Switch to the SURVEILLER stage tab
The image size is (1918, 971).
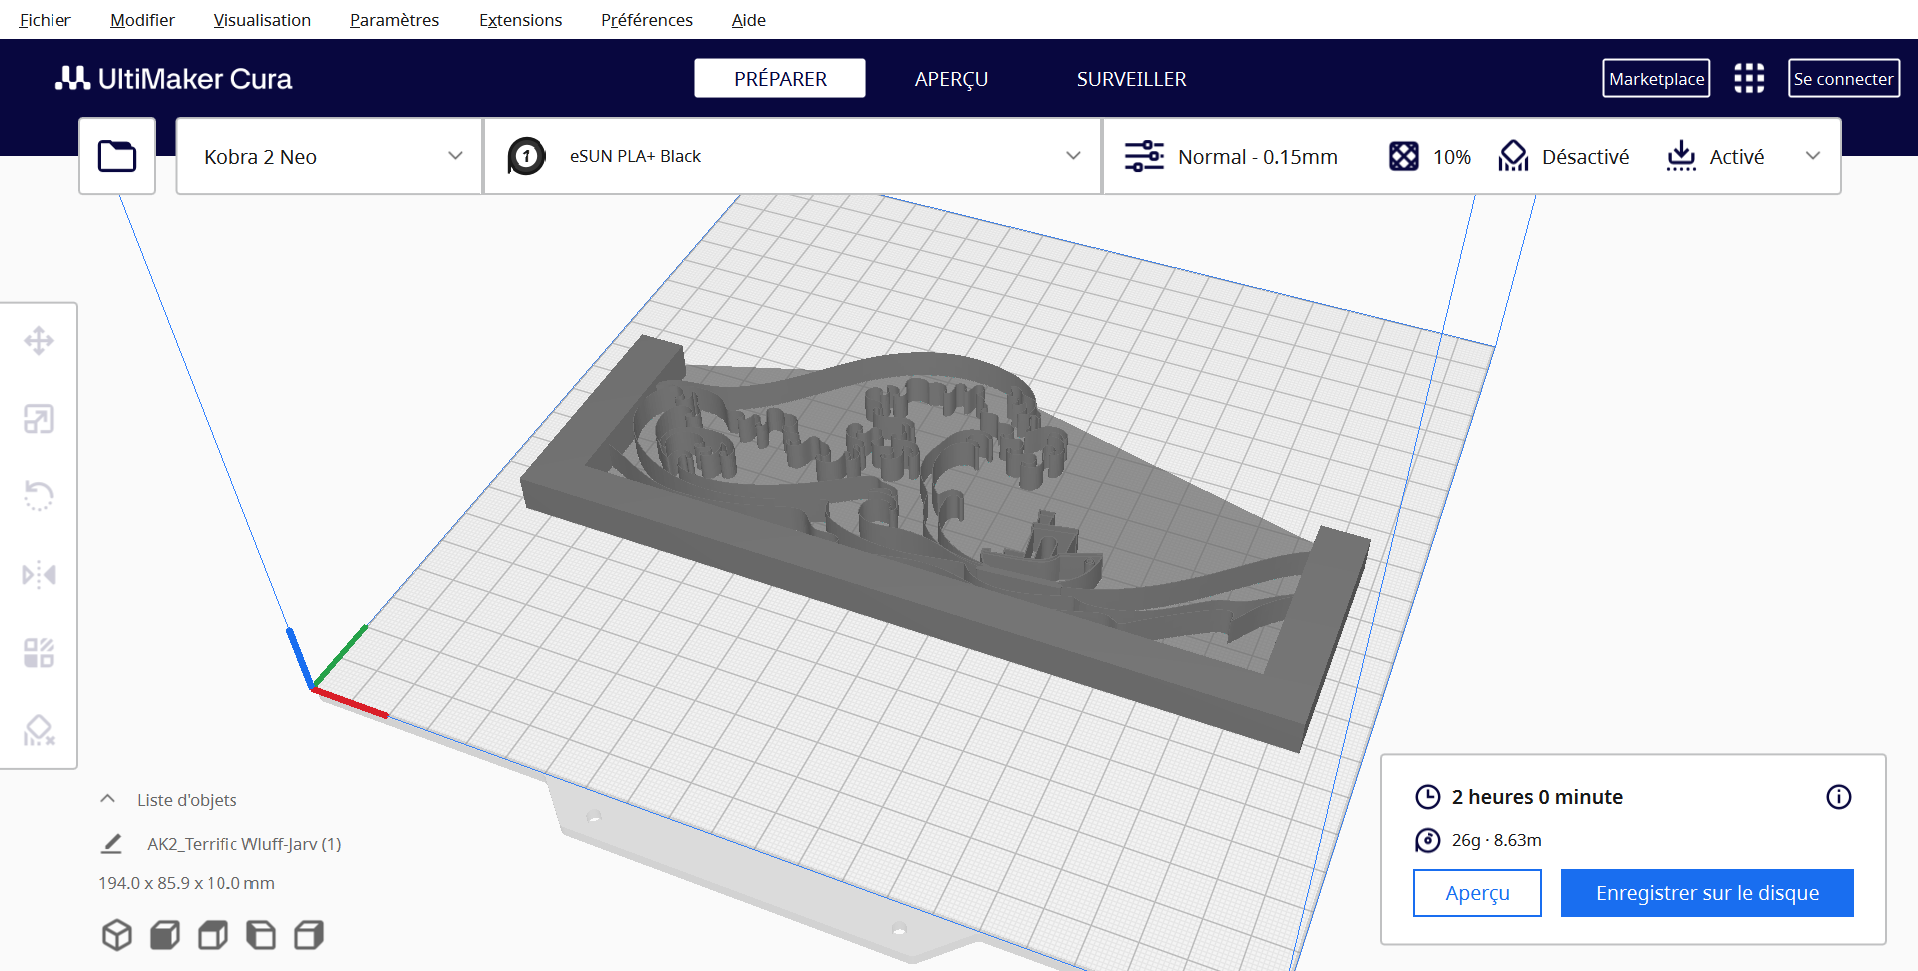click(x=1131, y=78)
